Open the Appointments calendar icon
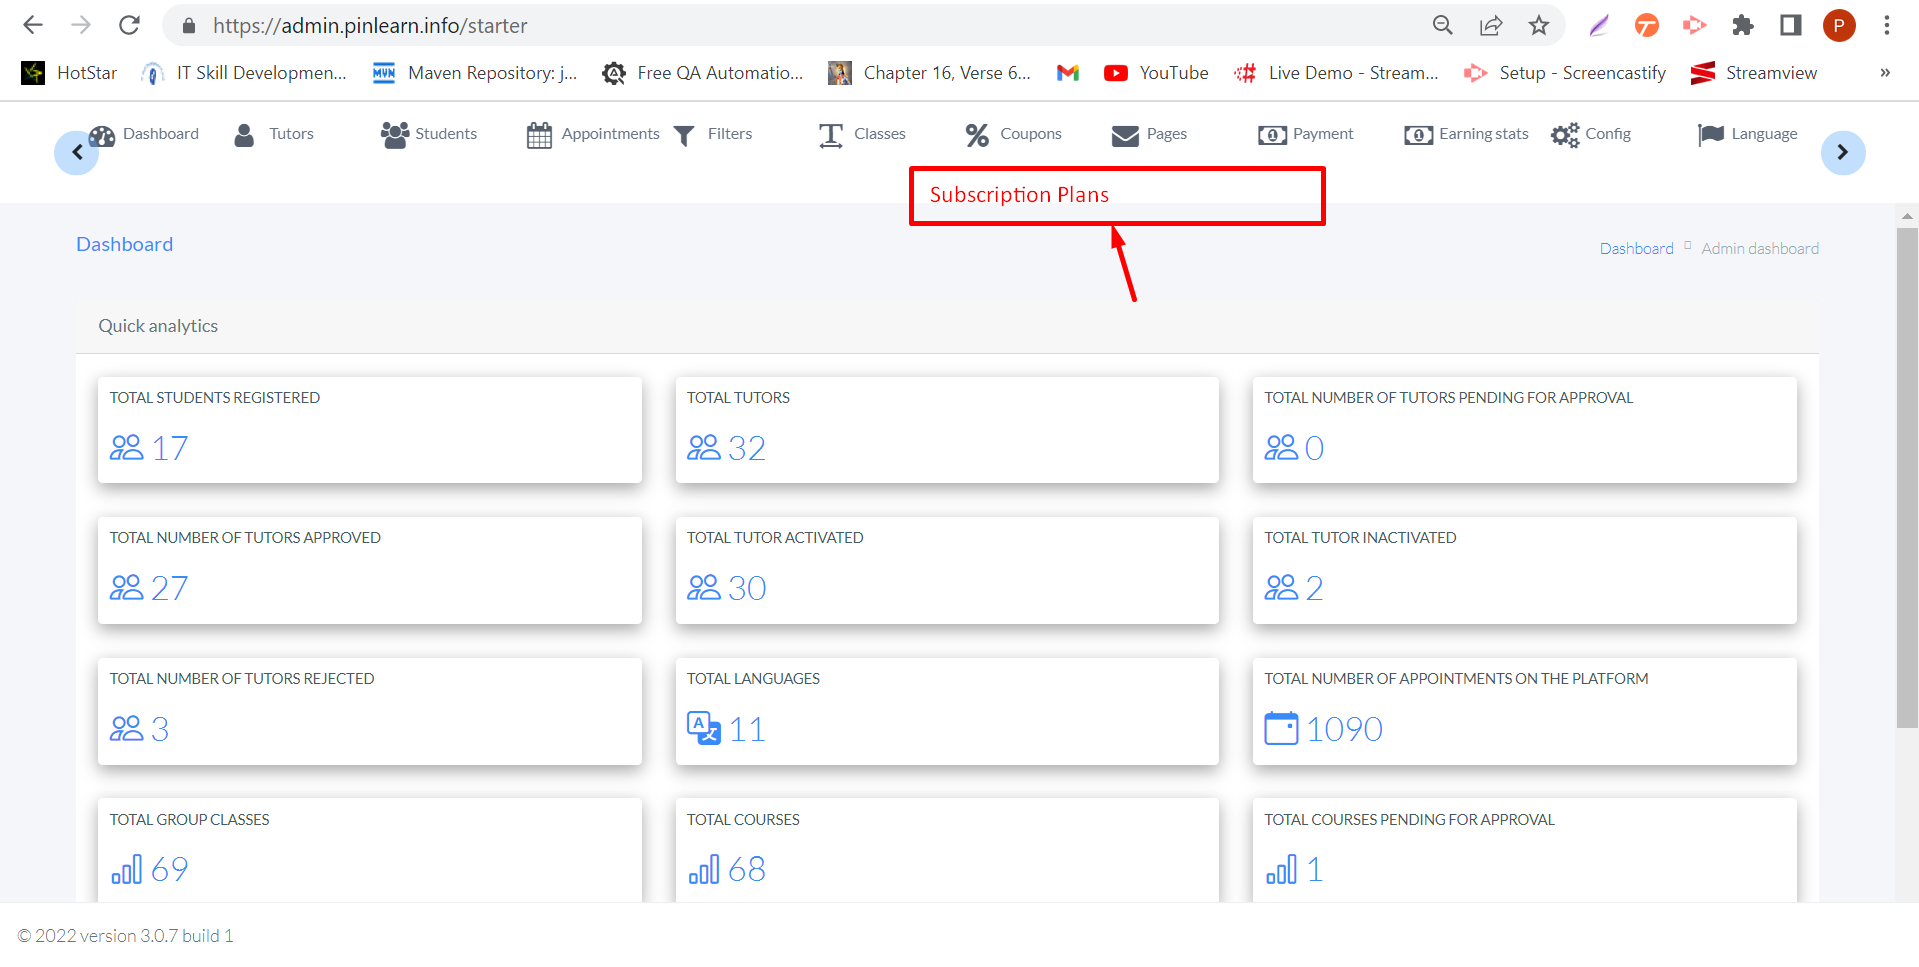The width and height of the screenshot is (1919, 967). pyautogui.click(x=539, y=135)
